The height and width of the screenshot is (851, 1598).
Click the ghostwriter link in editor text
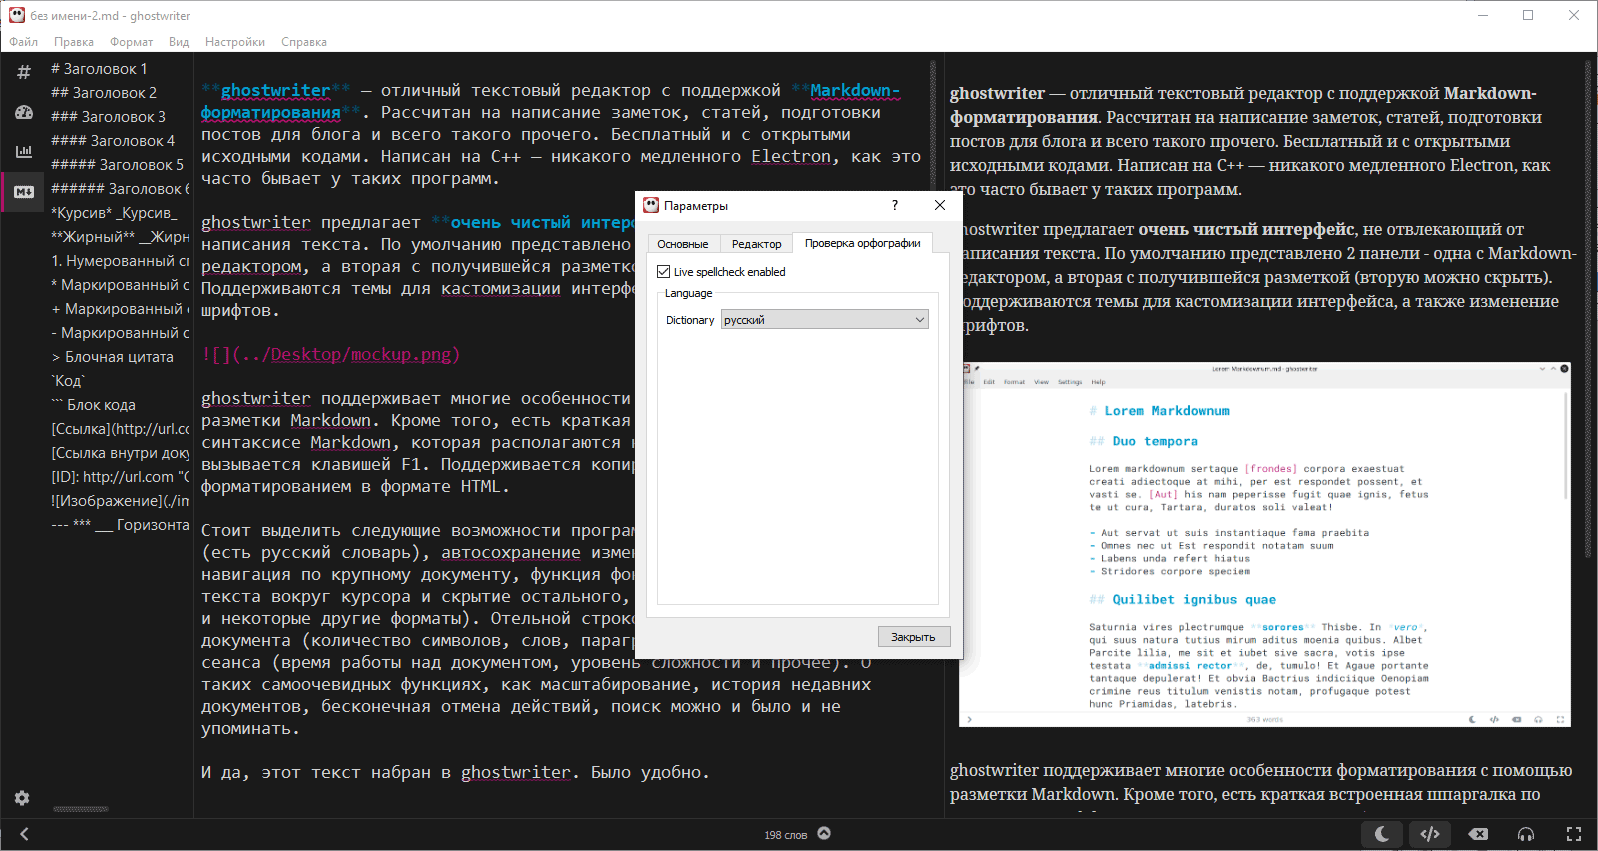(x=275, y=90)
